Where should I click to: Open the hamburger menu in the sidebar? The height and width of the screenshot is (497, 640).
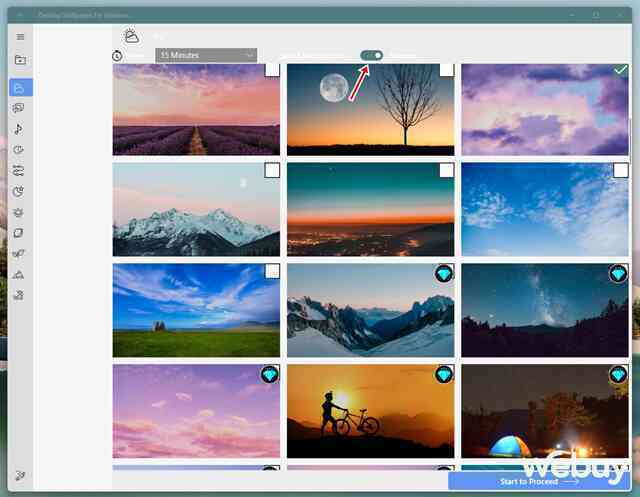(20, 37)
